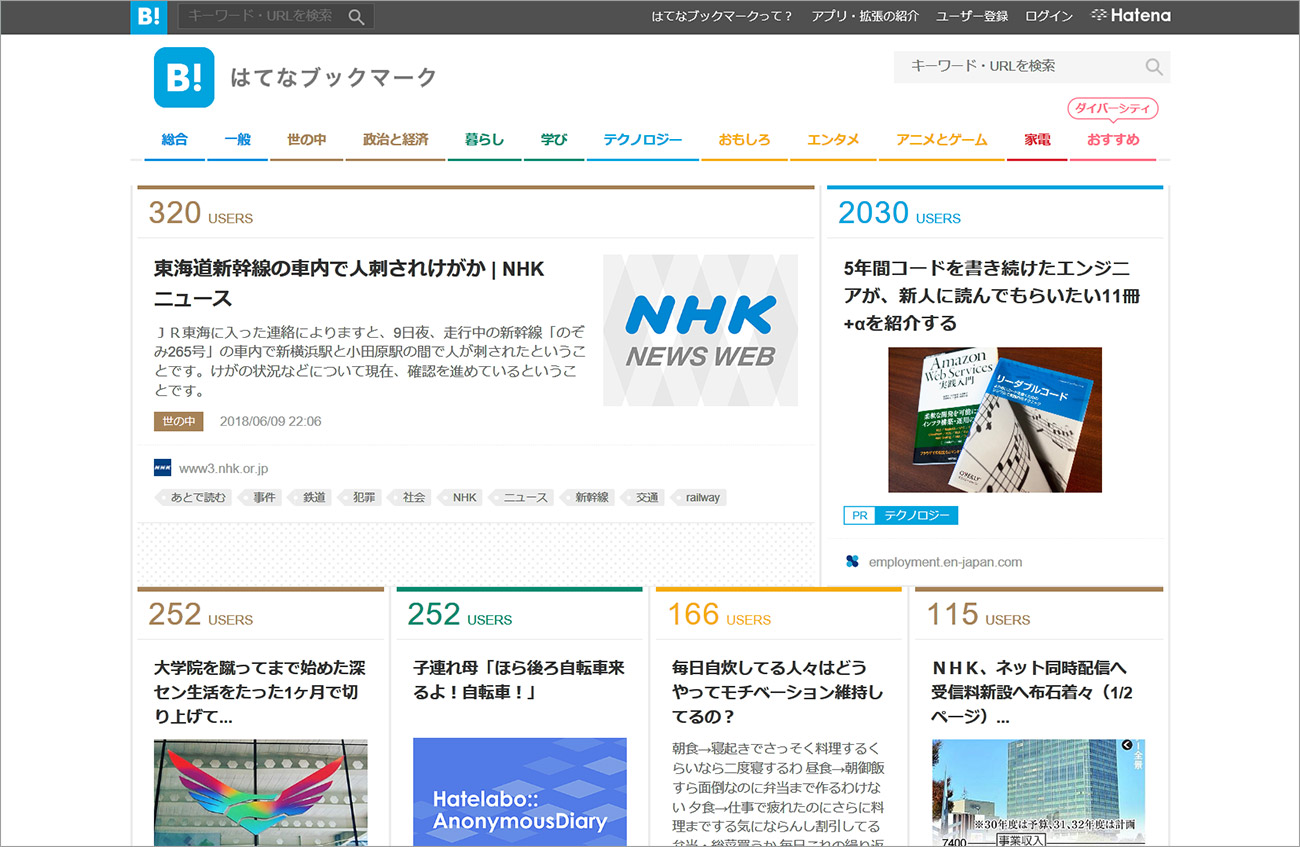This screenshot has height=847, width=1300.
Task: Open the article 5年間コードを書き続けたエンジニア
Action: [x=992, y=296]
